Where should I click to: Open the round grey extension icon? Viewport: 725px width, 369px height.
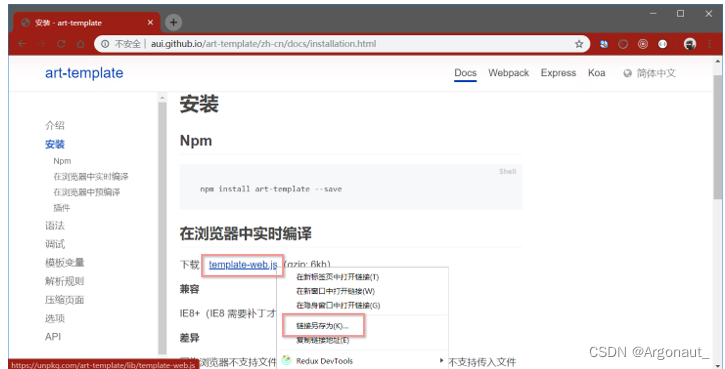tap(623, 44)
